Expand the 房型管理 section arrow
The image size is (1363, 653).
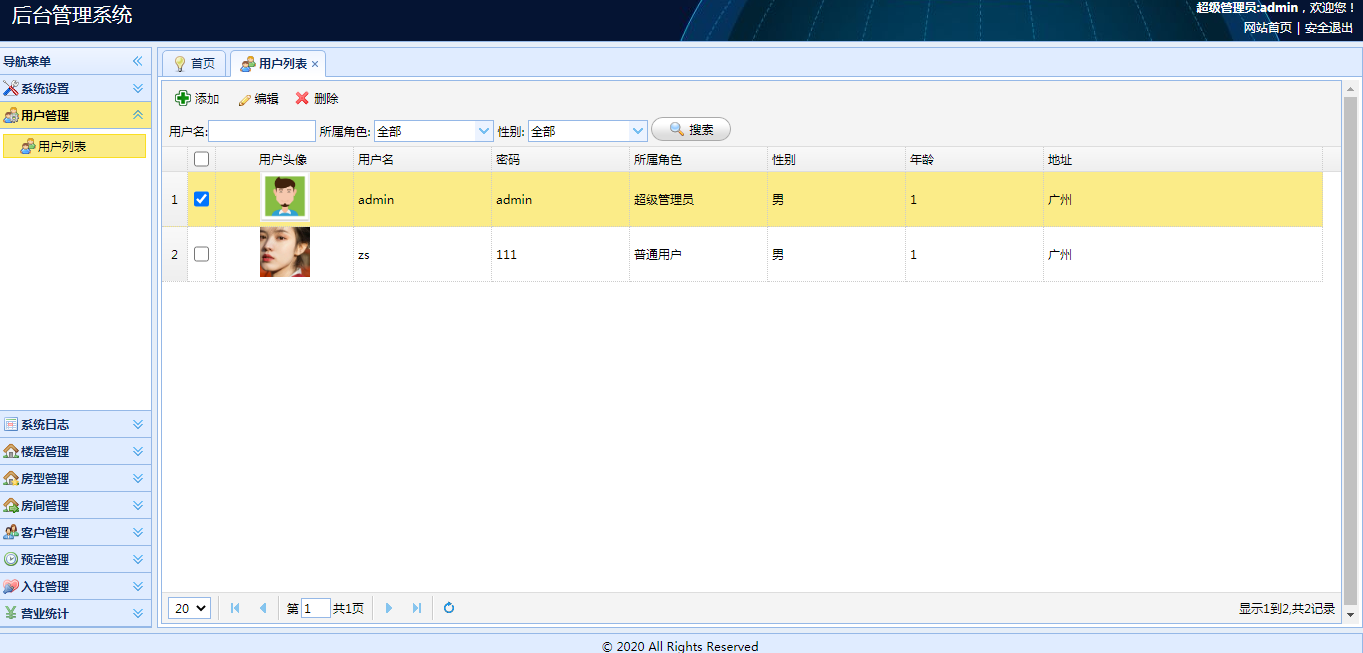[x=138, y=478]
